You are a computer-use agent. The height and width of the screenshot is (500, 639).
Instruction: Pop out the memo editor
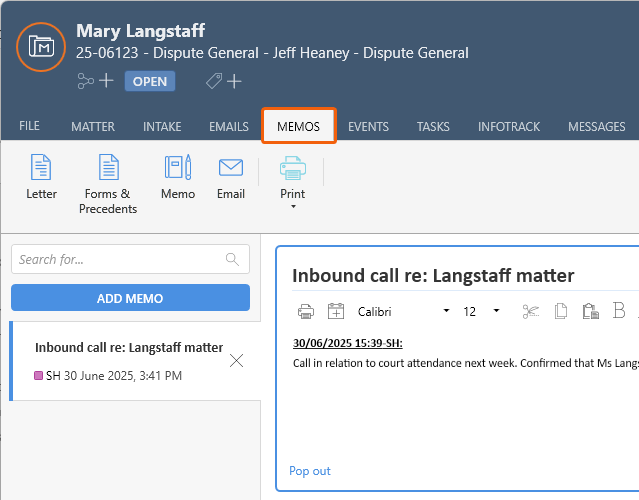click(310, 471)
